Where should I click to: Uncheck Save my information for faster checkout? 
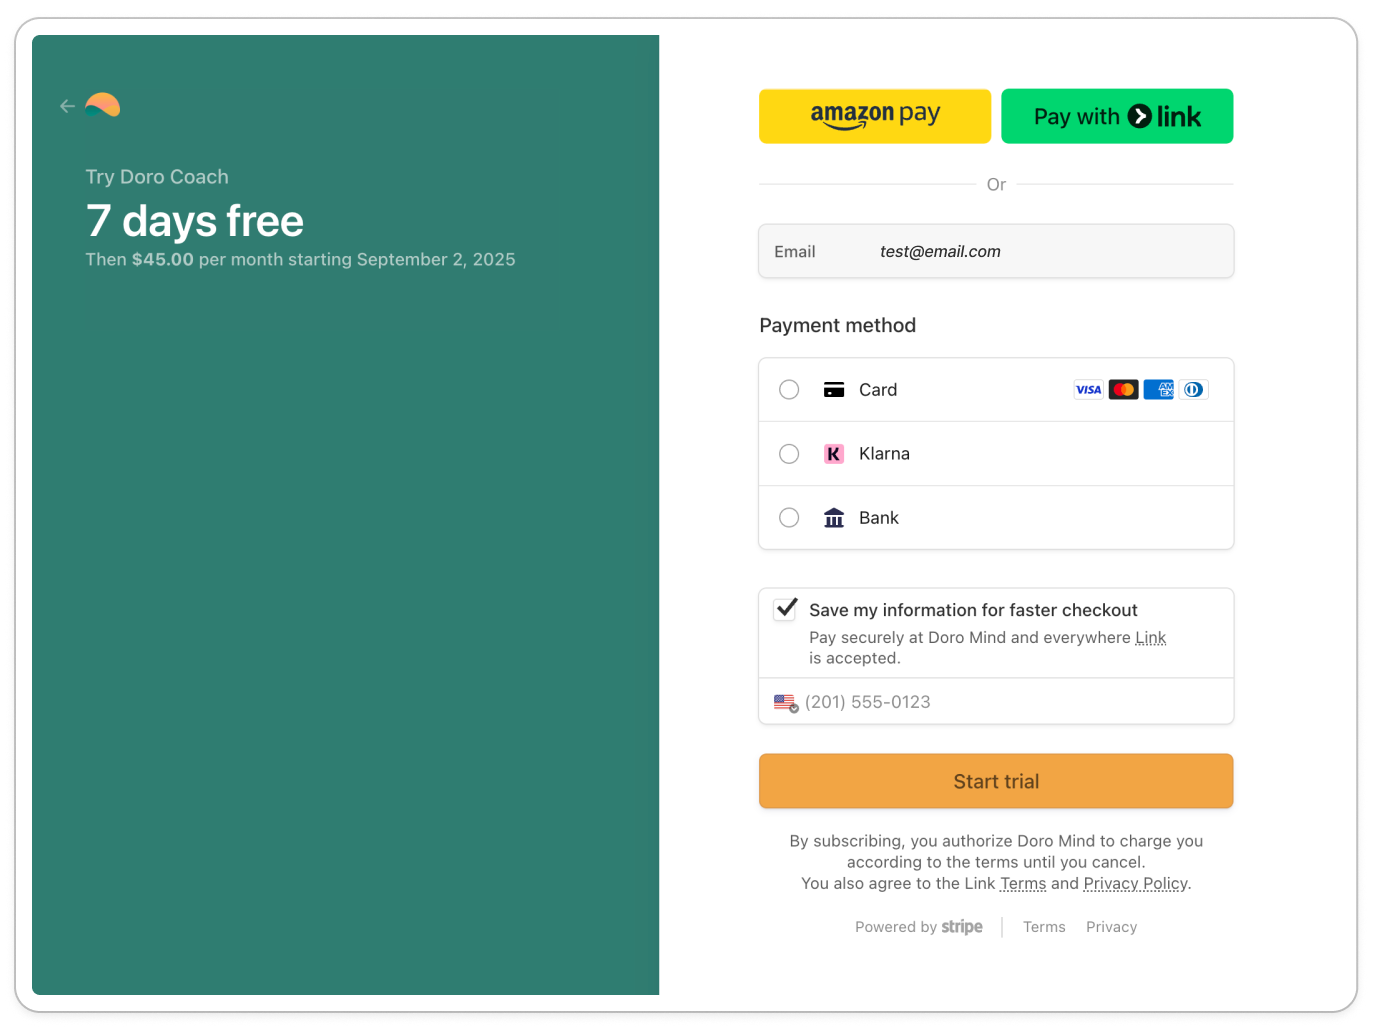click(786, 609)
